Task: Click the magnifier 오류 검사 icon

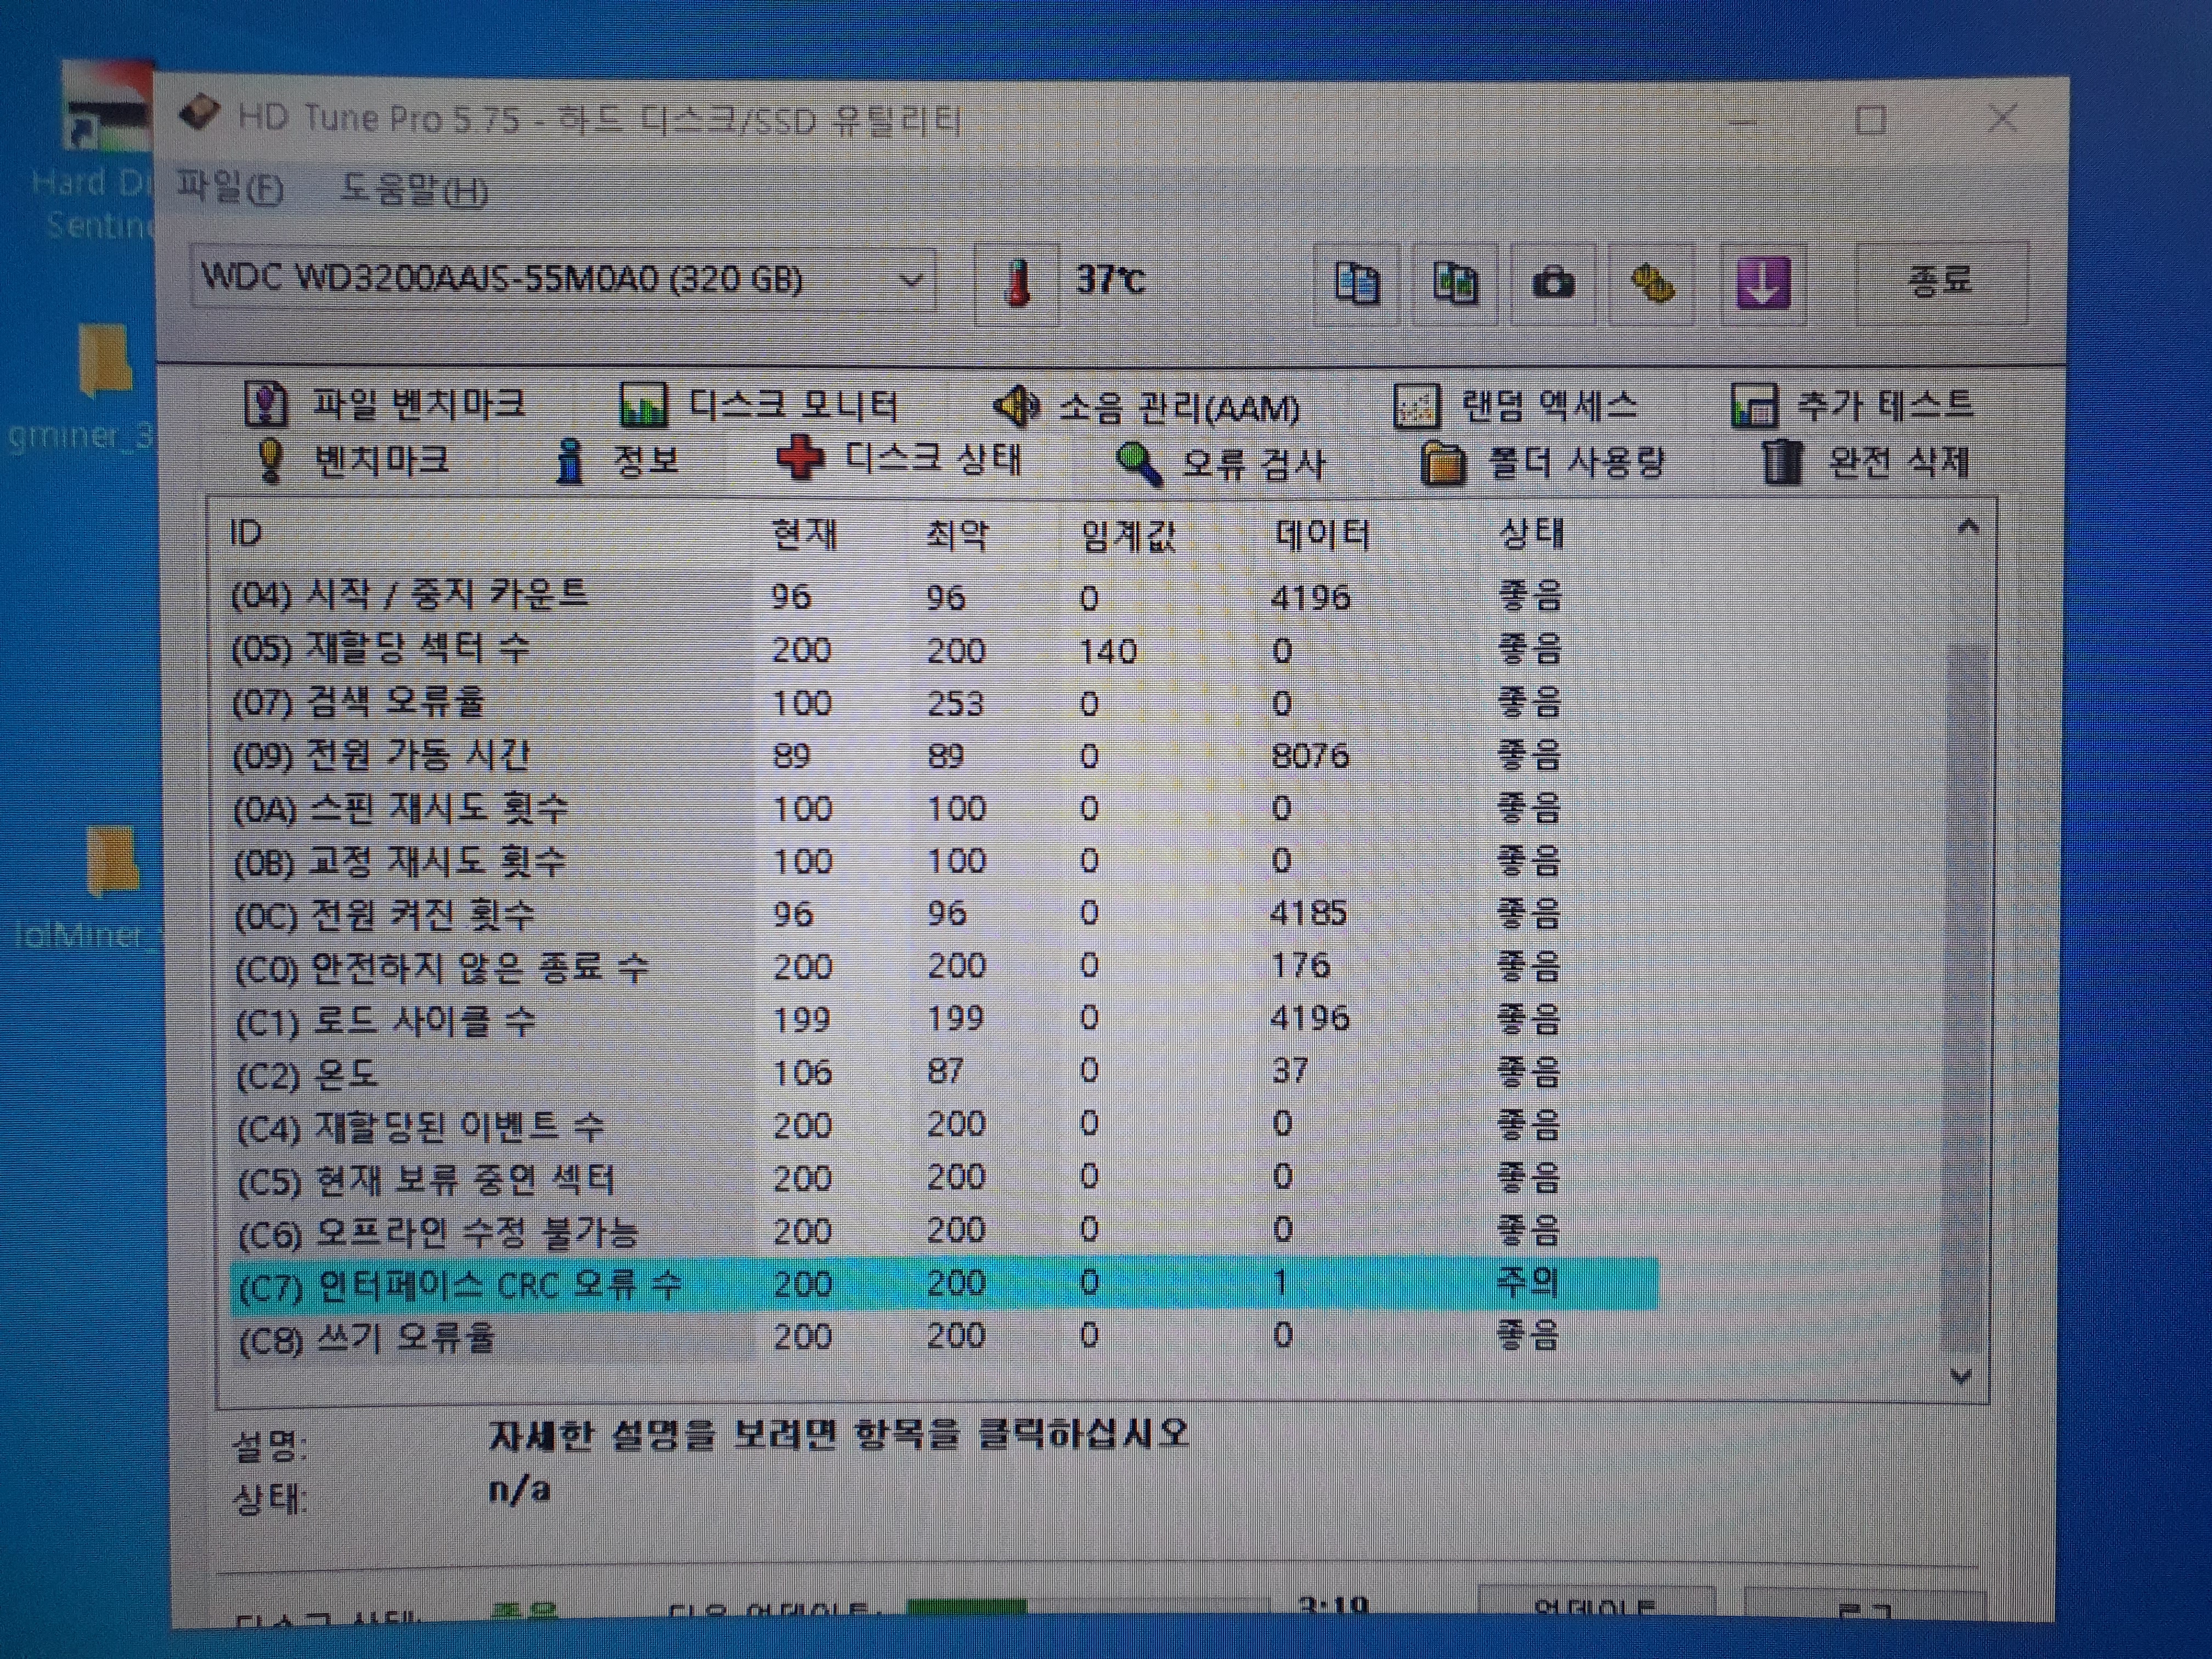Action: coord(1138,464)
